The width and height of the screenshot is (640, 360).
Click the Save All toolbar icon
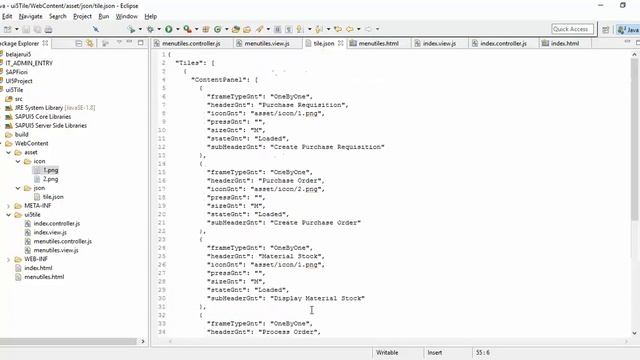point(37,29)
